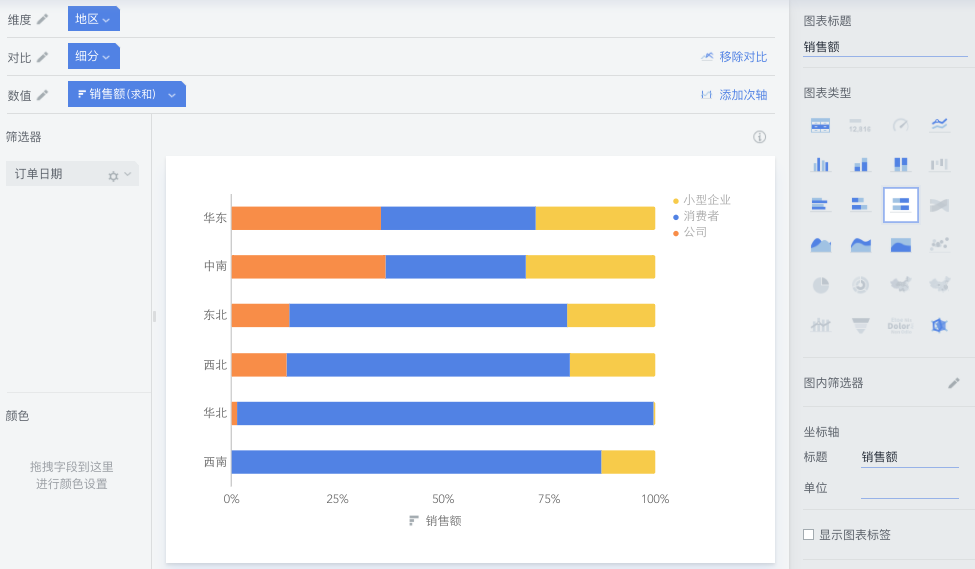Choose the stacked area chart type
Screen dimensions: 975x569
861,244
